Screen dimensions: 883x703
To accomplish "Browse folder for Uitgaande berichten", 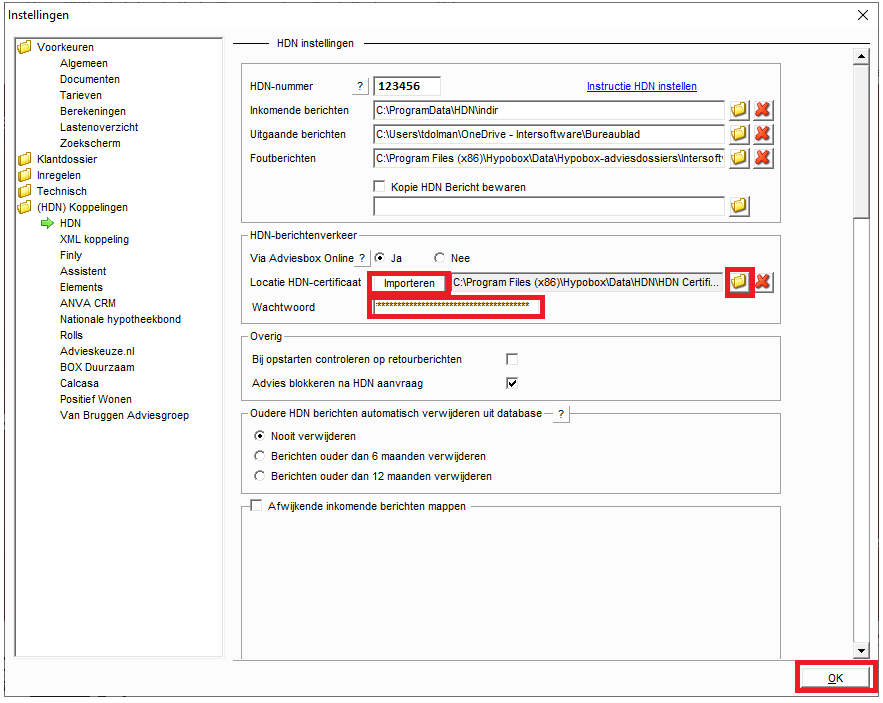I will pos(739,134).
